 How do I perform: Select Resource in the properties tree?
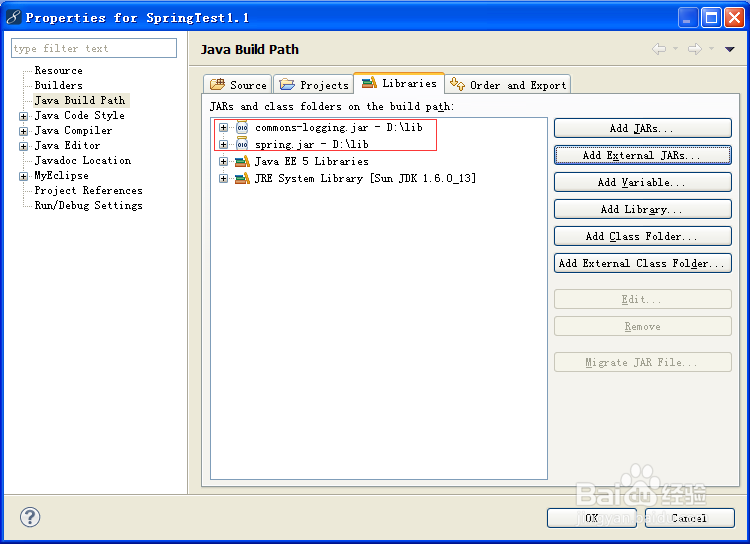58,70
